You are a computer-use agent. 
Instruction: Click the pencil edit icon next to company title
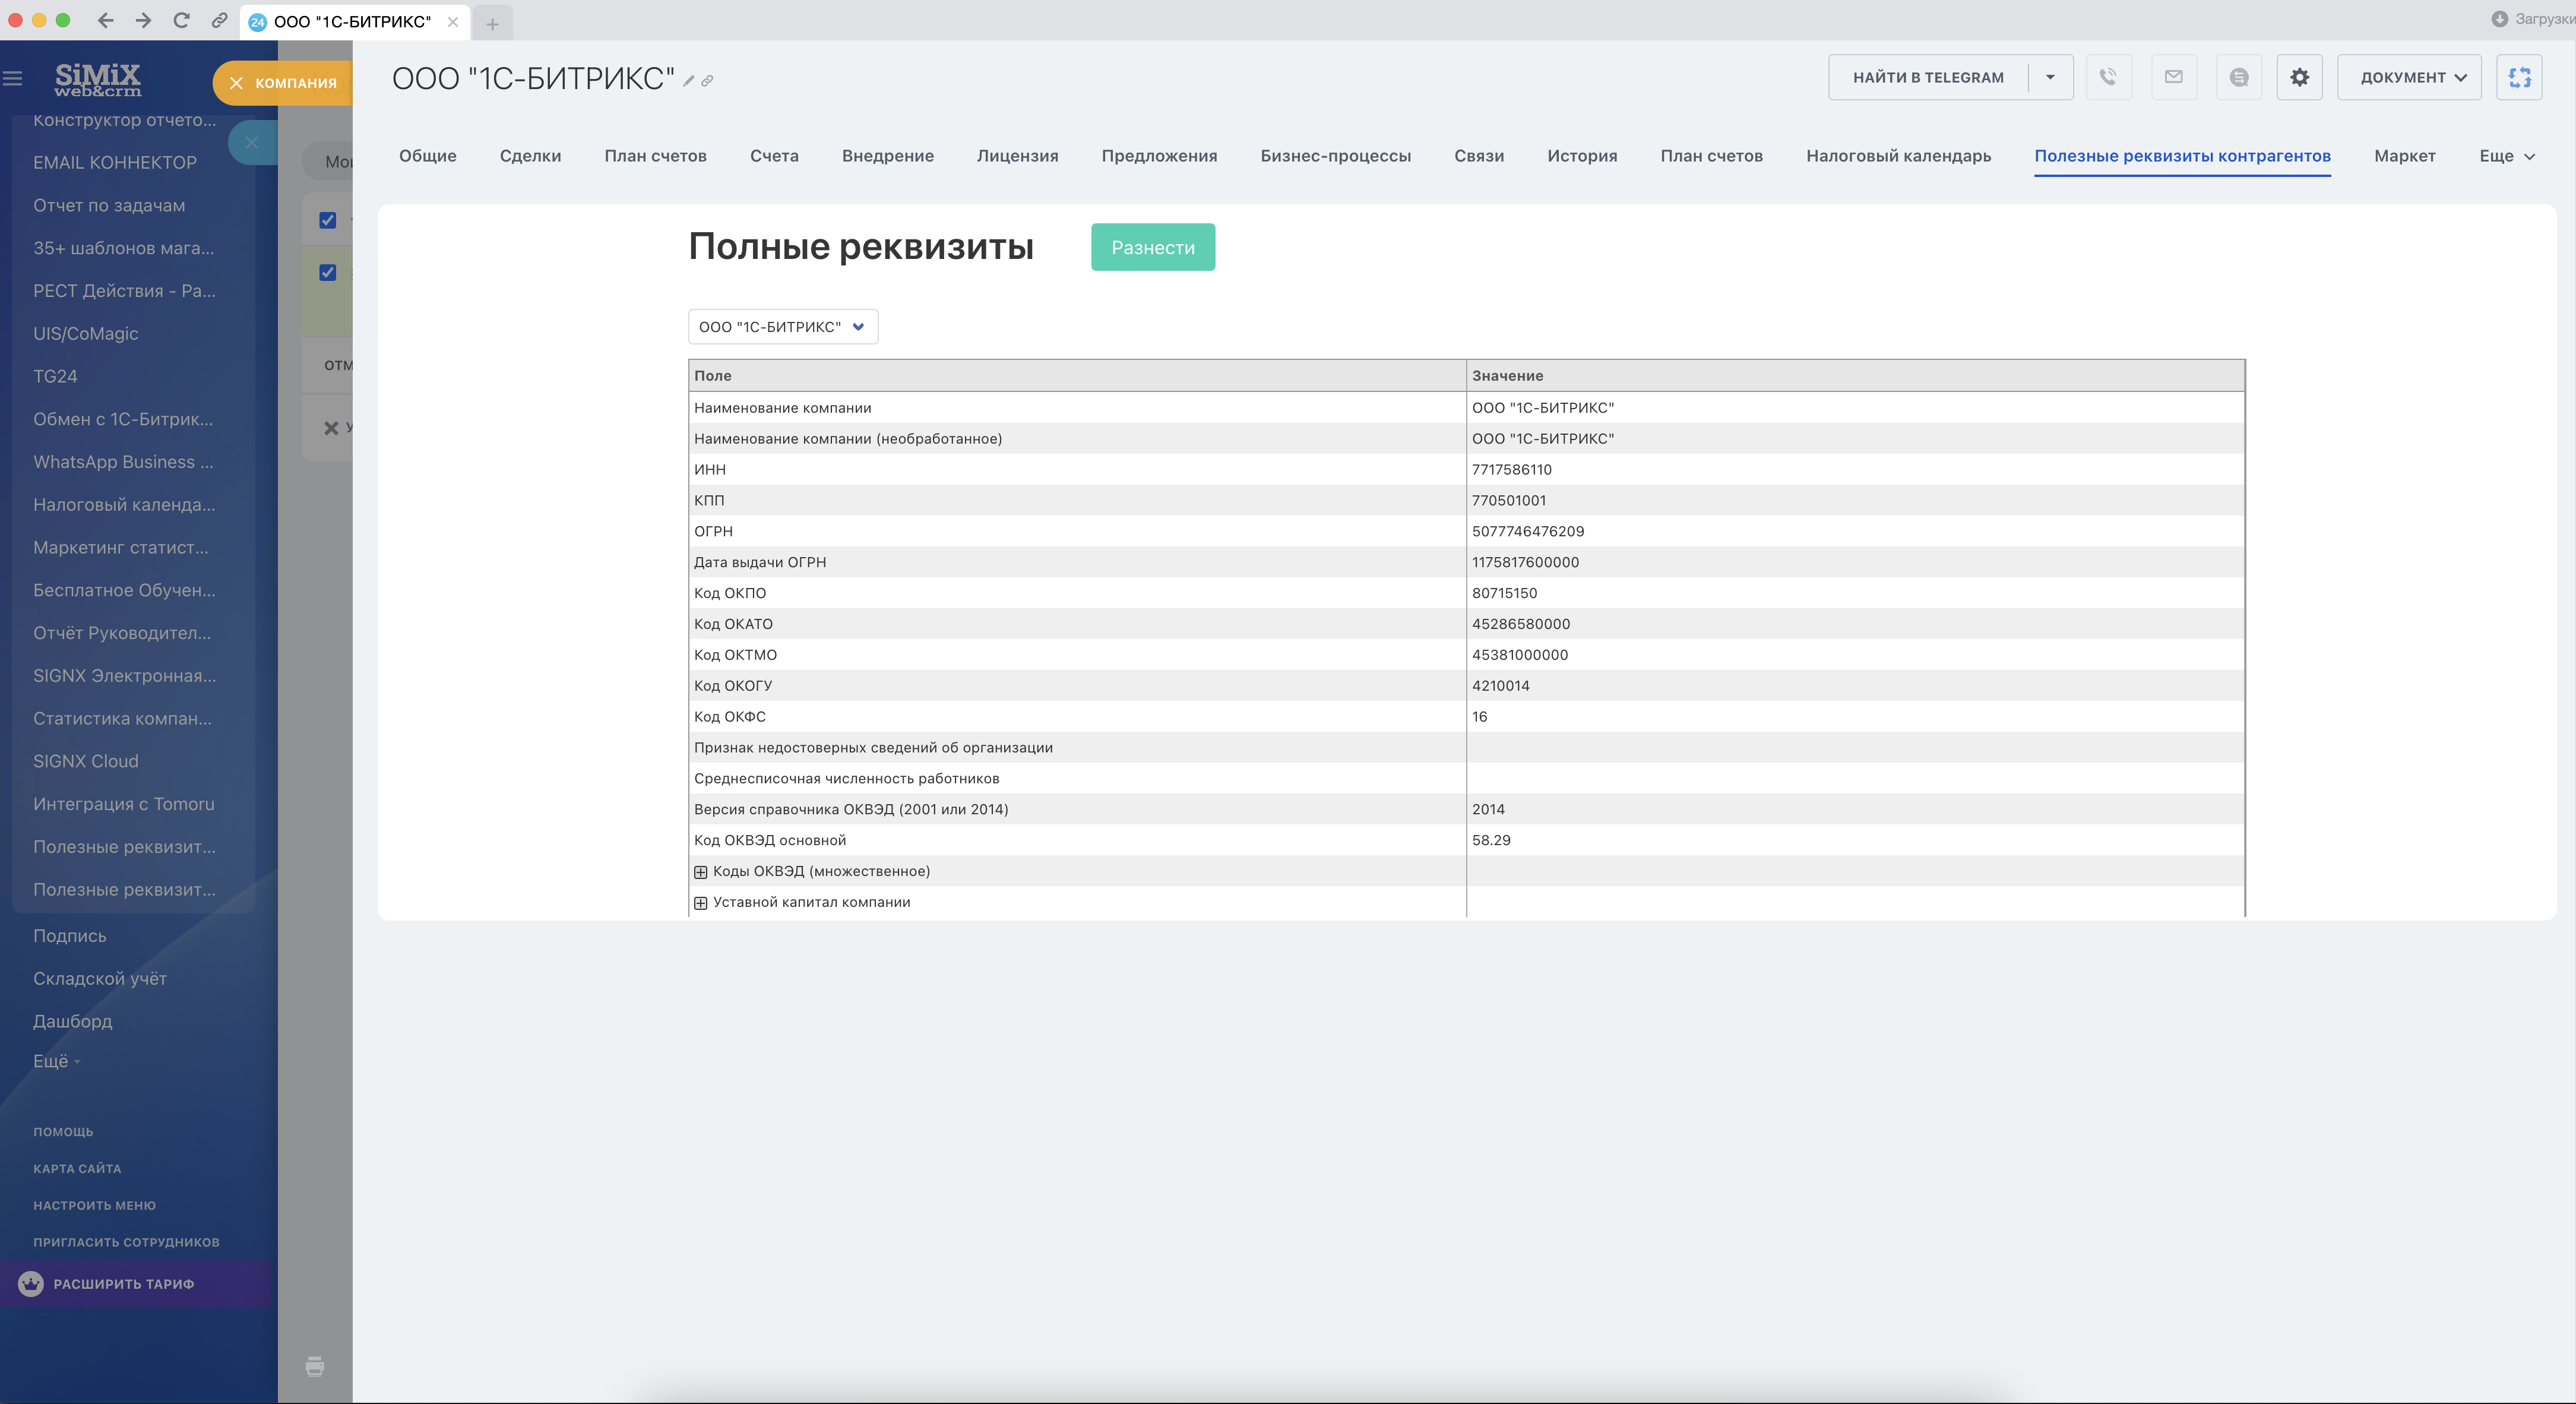tap(689, 81)
